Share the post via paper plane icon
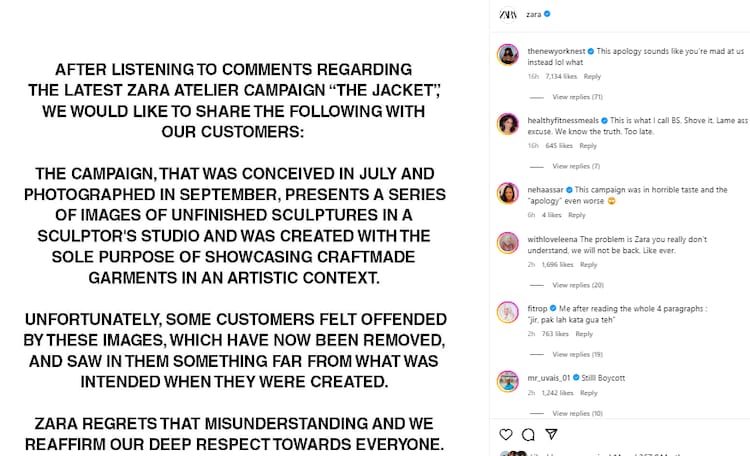The width and height of the screenshot is (750, 456). [x=550, y=435]
